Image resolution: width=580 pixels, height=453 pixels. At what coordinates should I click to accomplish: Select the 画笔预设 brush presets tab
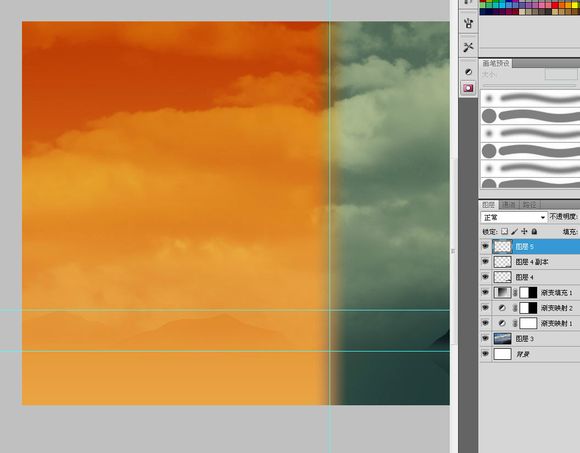tap(496, 63)
